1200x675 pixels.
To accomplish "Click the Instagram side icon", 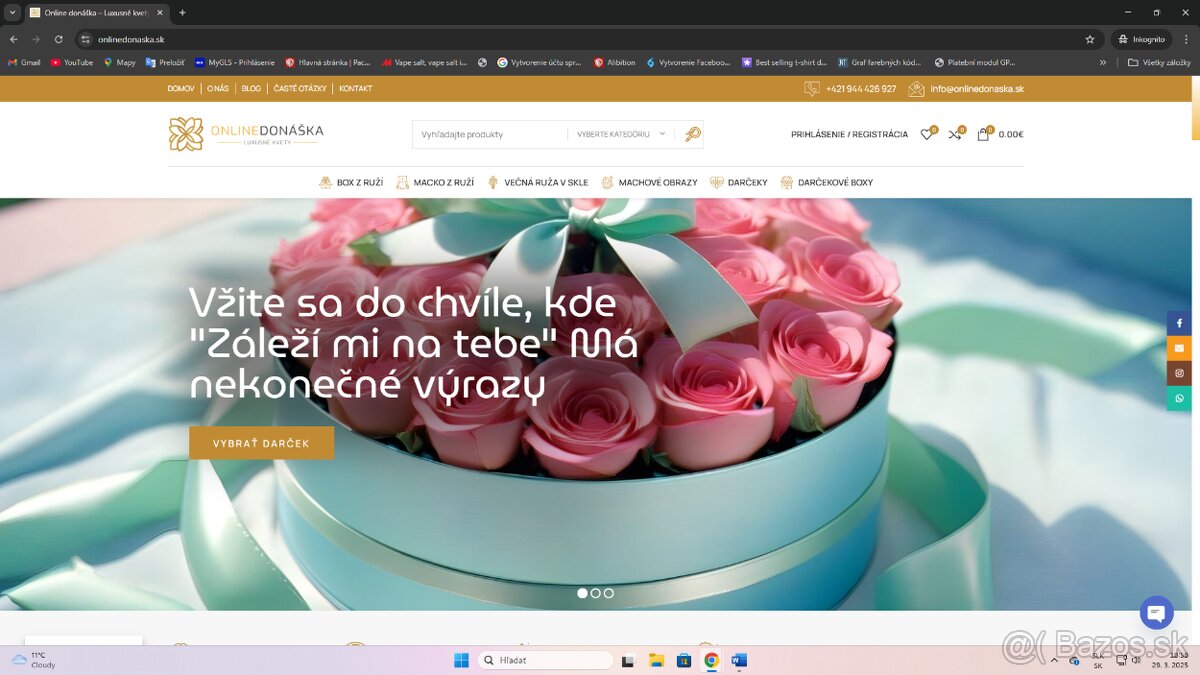I will coord(1179,373).
